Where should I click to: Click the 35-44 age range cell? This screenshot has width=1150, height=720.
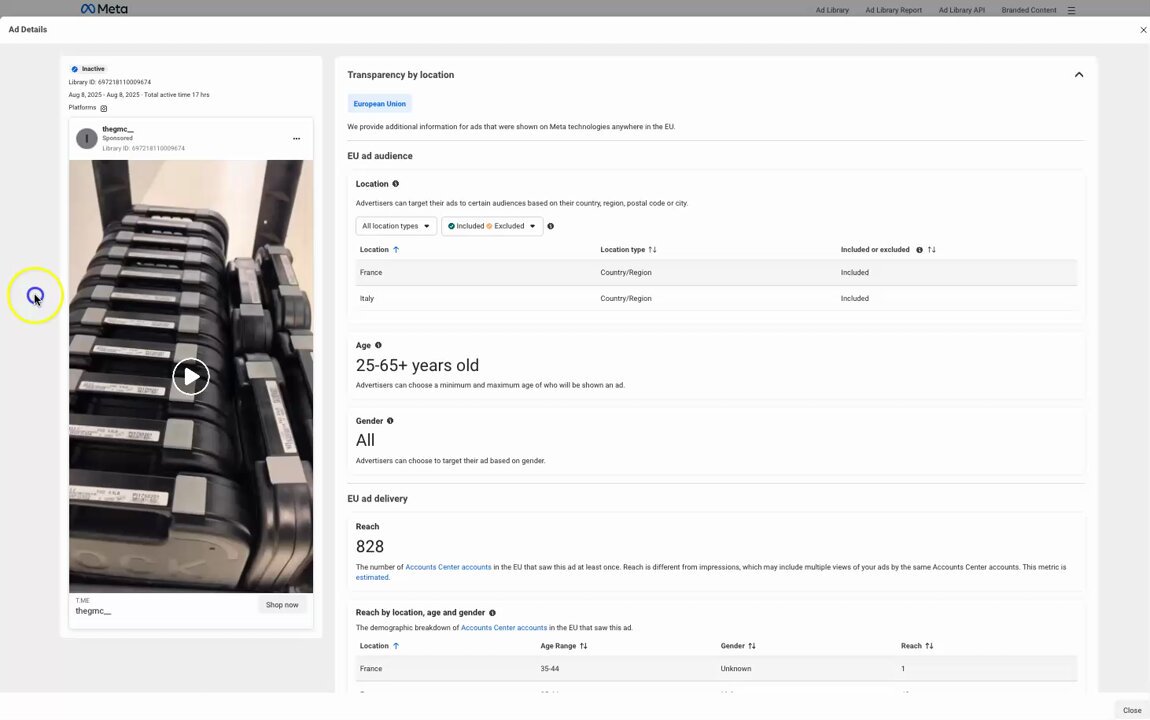tap(549, 669)
